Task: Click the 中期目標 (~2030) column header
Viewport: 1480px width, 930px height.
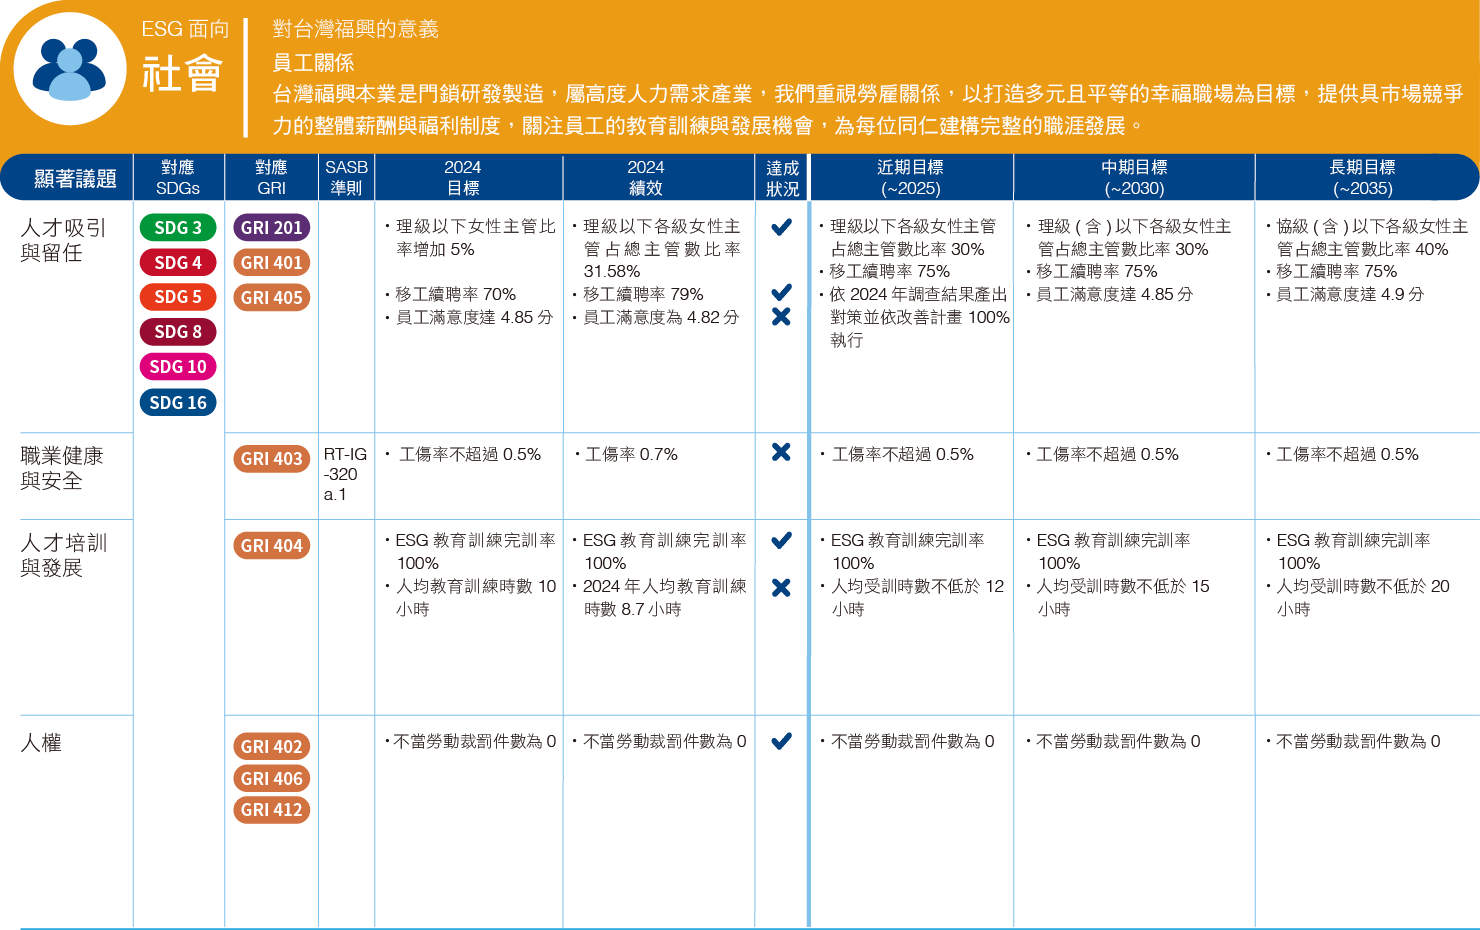Action: (x=1134, y=178)
